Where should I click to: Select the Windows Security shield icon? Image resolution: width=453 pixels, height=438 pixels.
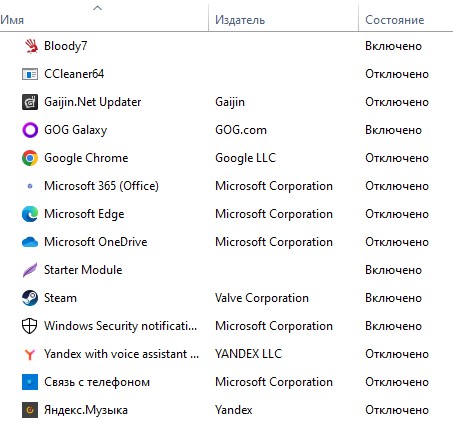point(29,326)
